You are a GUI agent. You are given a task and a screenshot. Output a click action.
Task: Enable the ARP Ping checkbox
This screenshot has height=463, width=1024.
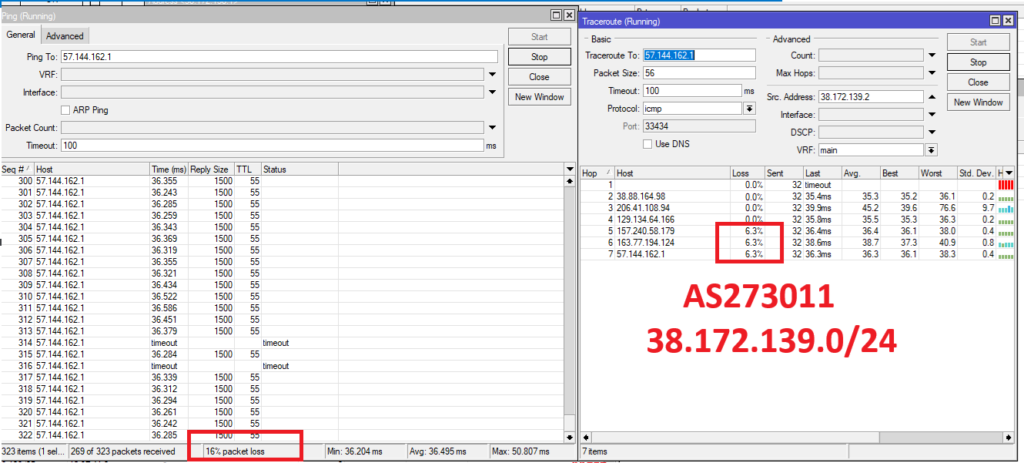coord(66,110)
